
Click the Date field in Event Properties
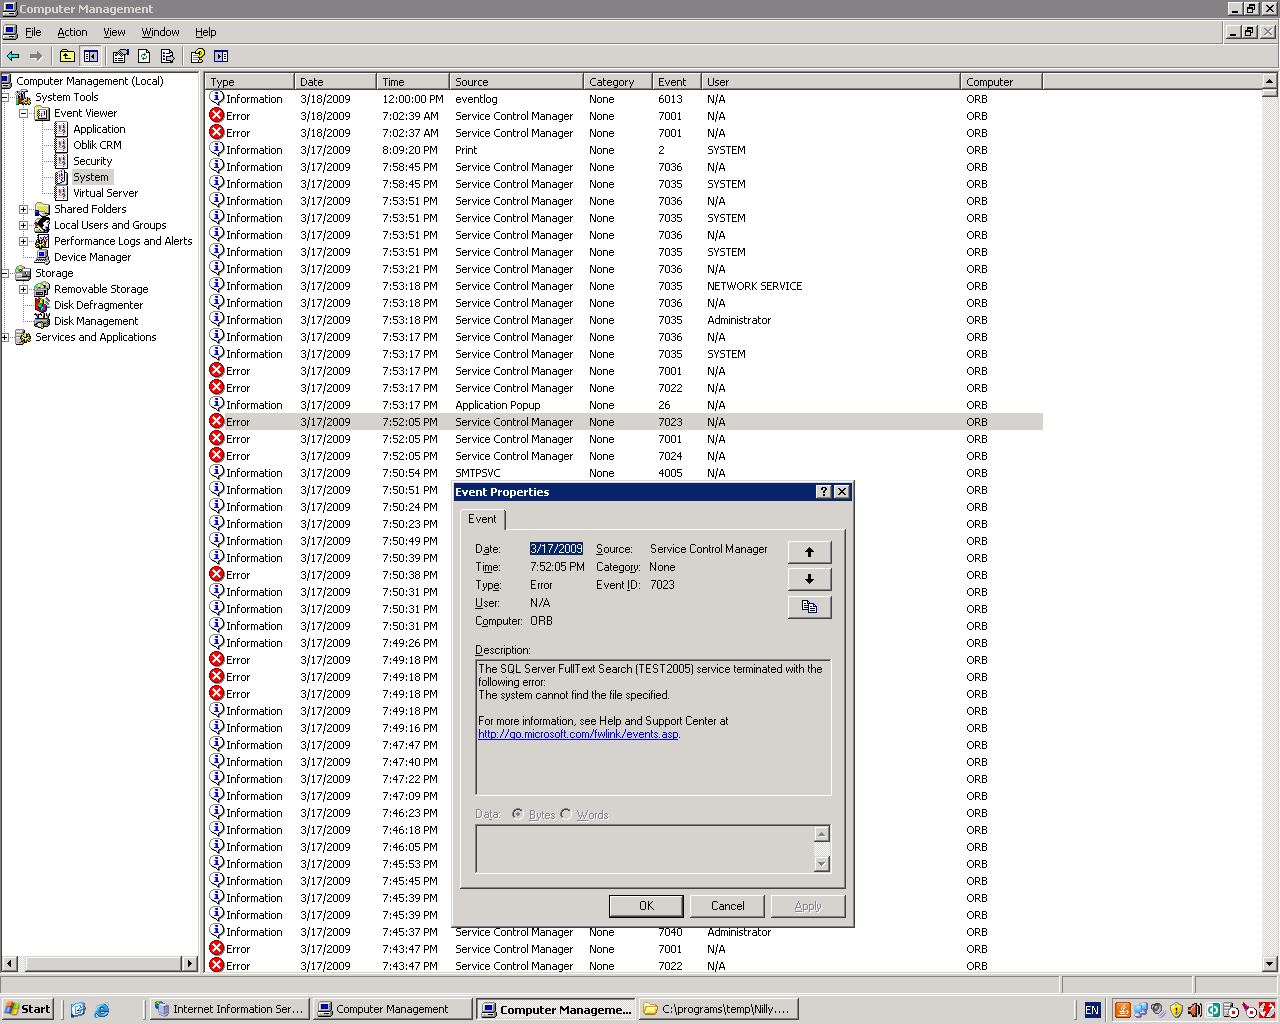coord(556,549)
